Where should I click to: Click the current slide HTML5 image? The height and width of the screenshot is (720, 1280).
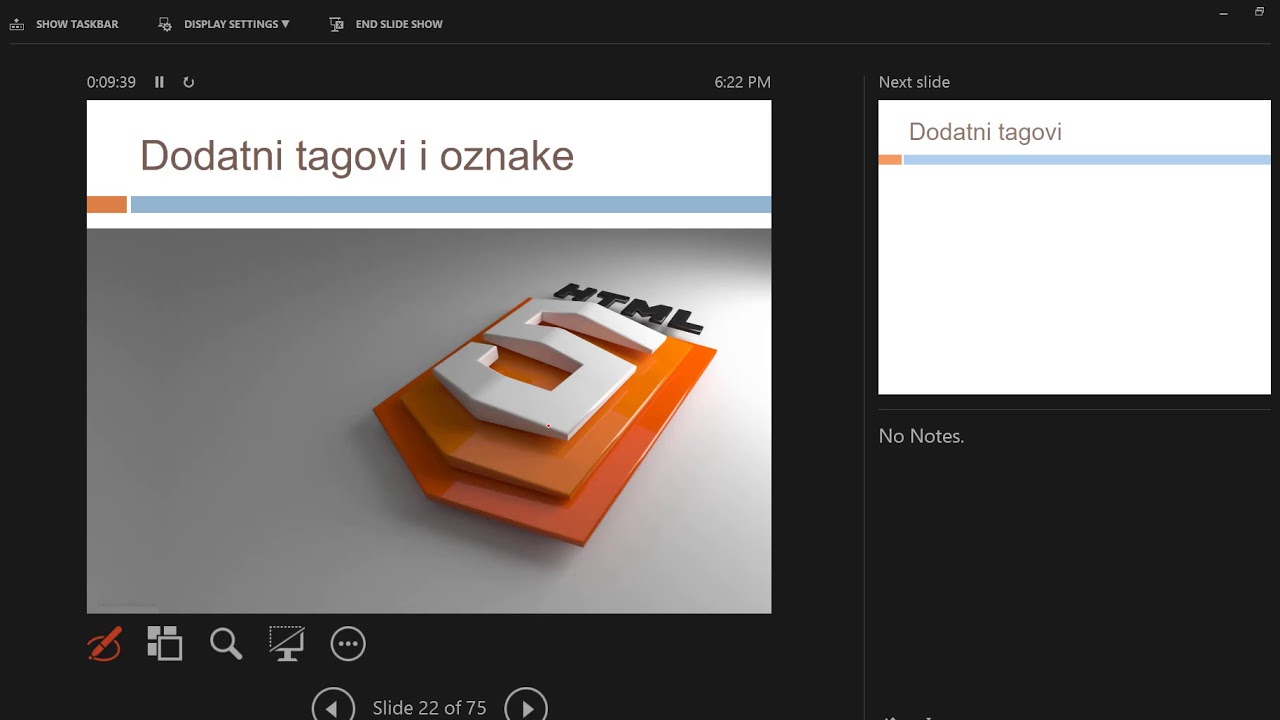pos(429,420)
